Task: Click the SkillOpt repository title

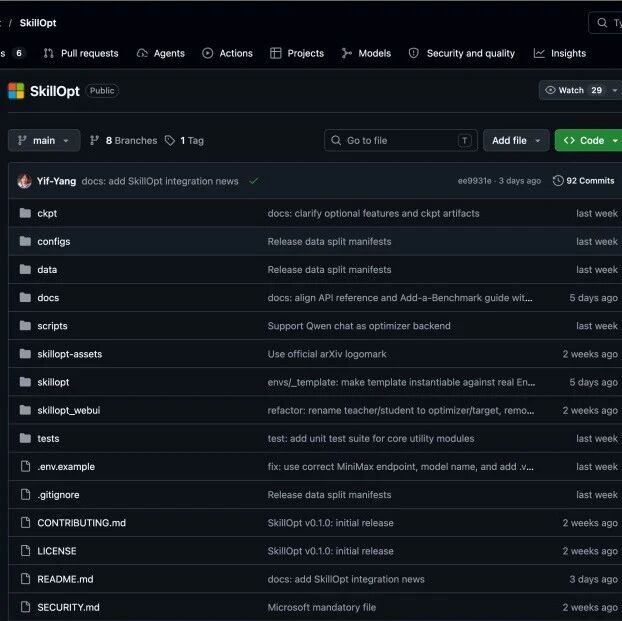Action: (x=55, y=91)
